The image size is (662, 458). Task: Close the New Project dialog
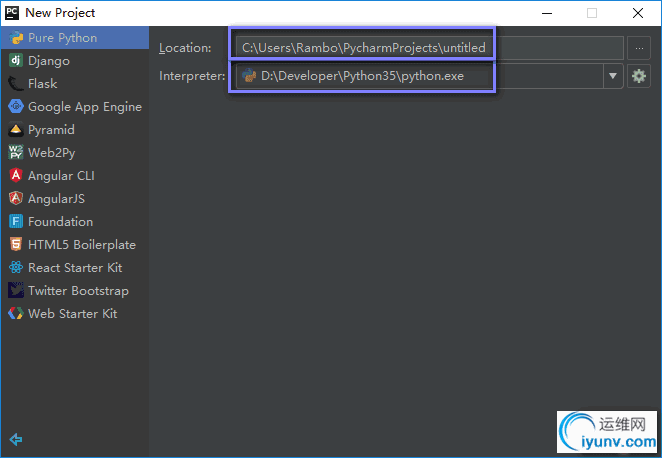638,13
